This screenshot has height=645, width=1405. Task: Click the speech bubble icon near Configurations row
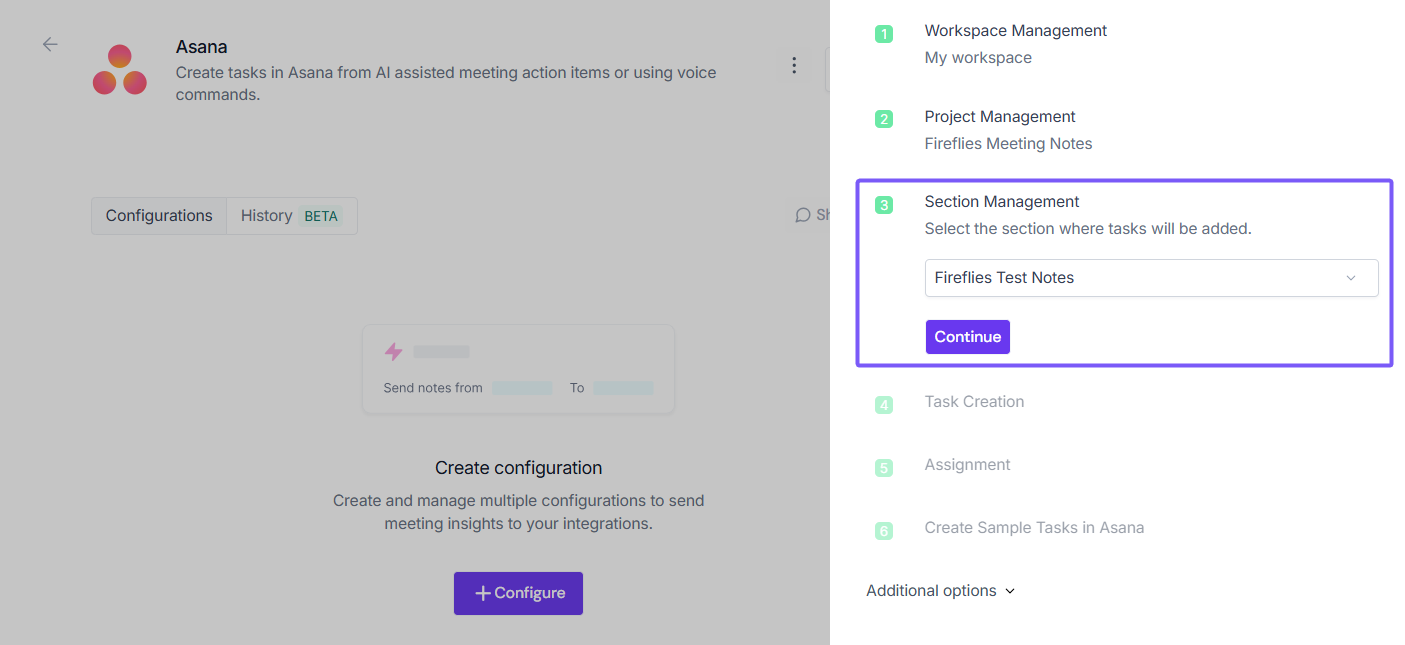802,215
